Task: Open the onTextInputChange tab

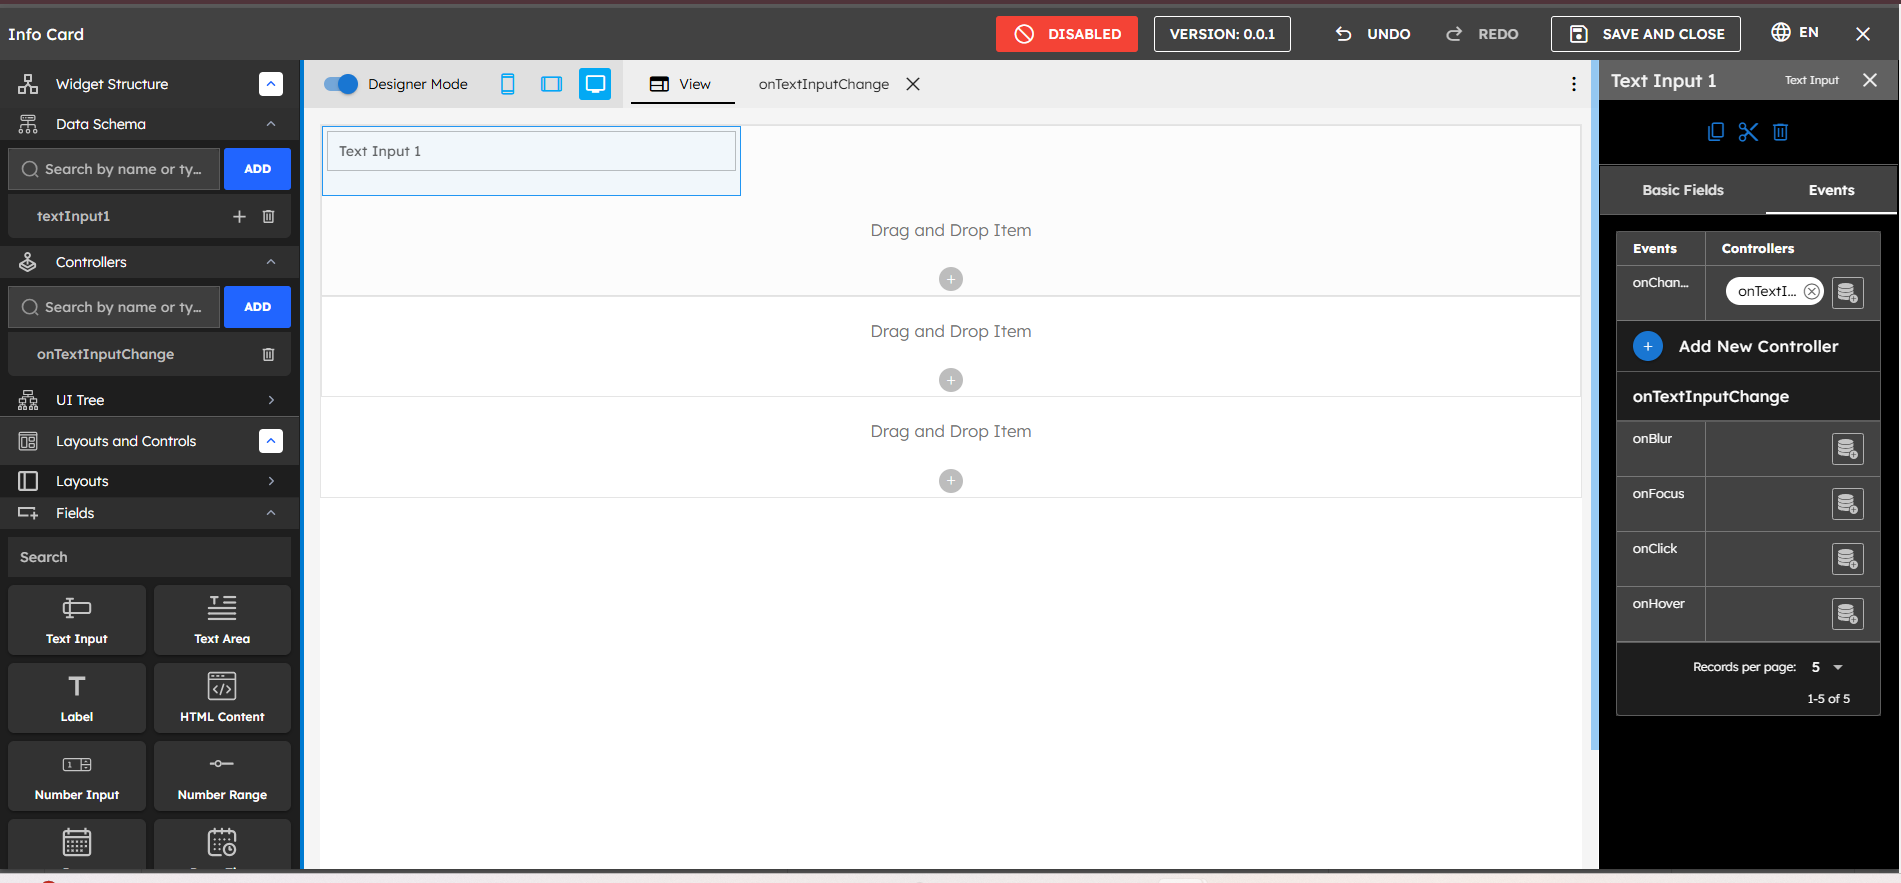Action: pyautogui.click(x=823, y=84)
